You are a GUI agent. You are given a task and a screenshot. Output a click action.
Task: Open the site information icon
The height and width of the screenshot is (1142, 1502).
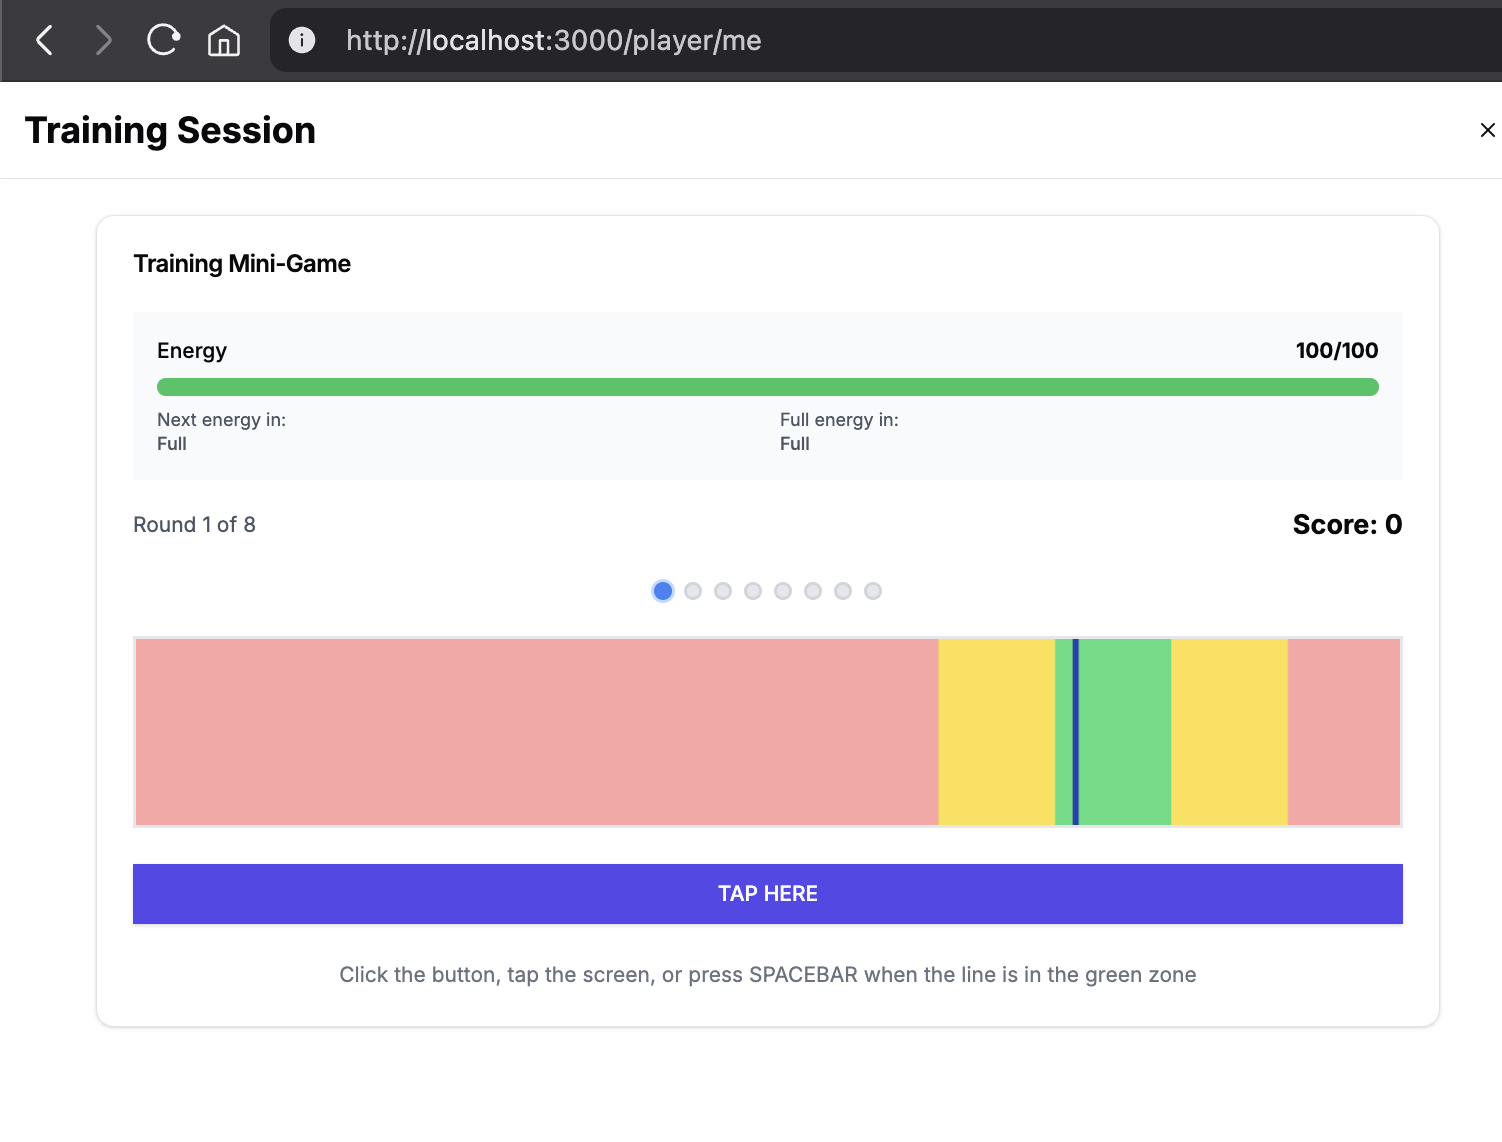301,41
